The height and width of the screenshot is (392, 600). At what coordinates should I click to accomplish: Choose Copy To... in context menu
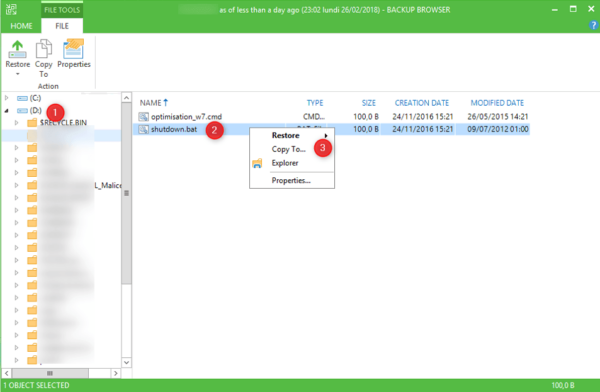click(x=289, y=149)
